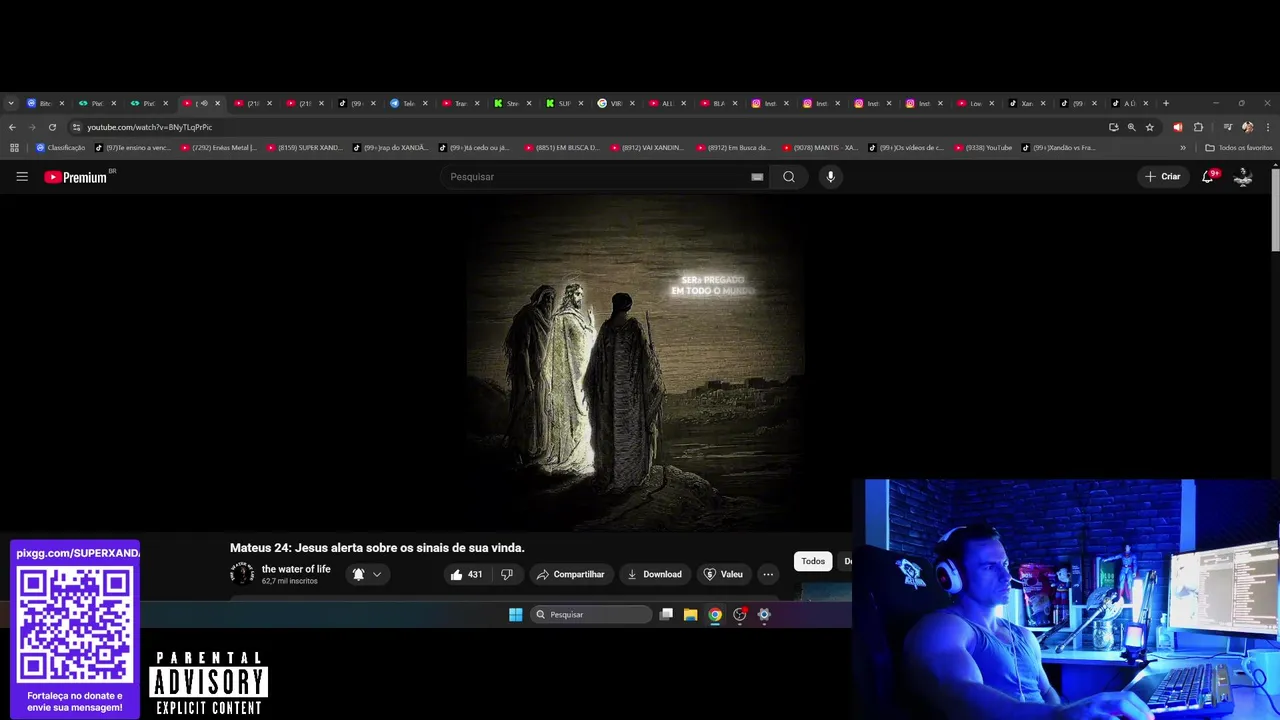Like the video with 431 likes
1280x720 pixels.
click(x=466, y=574)
